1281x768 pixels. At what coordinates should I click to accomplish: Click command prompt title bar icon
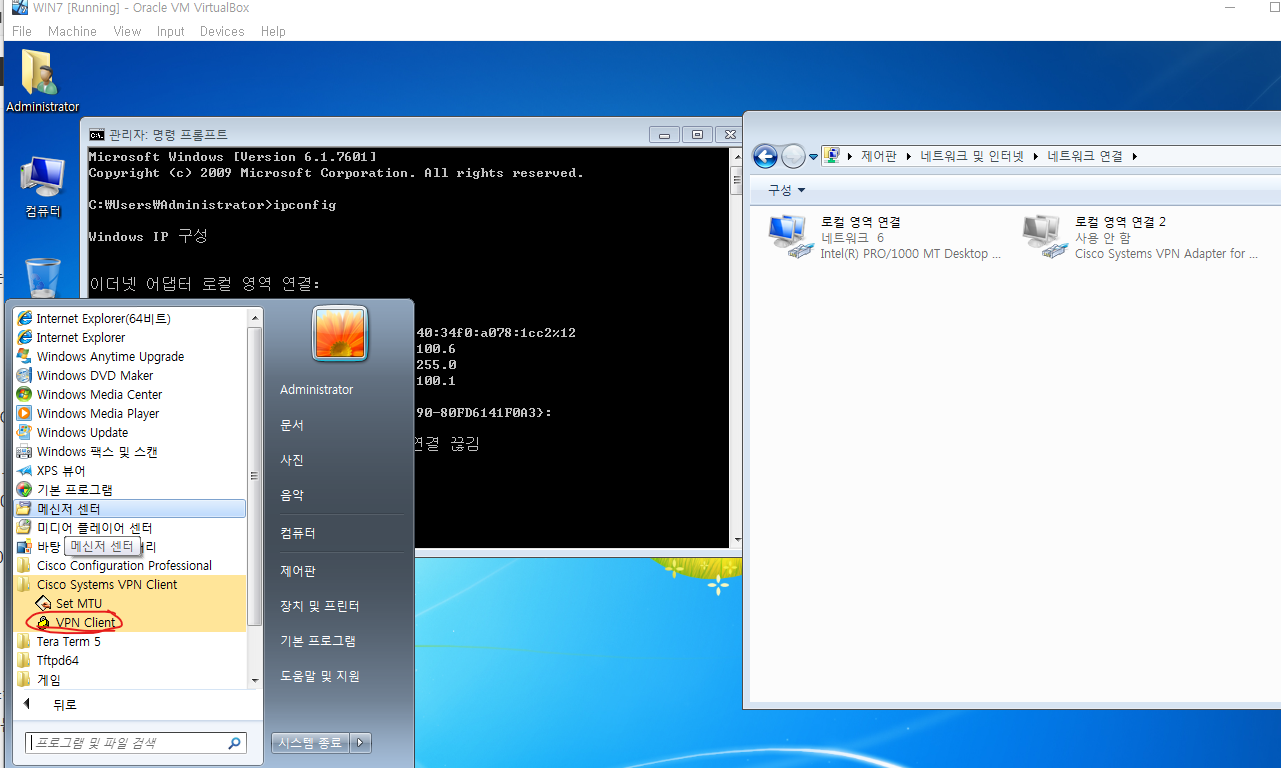tap(96, 135)
